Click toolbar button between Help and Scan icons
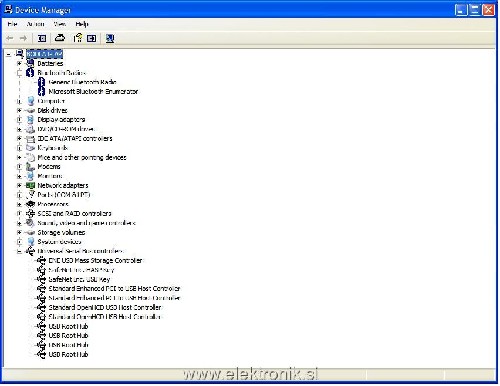Screen dimensions: 500x386 pyautogui.click(x=91, y=38)
